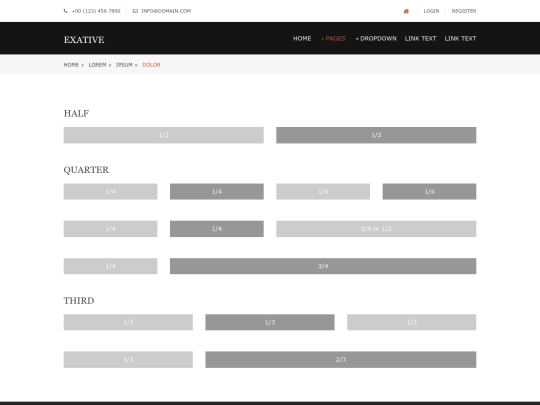Image resolution: width=540 pixels, height=405 pixels.
Task: Click the QUARTER section heading
Action: click(86, 170)
